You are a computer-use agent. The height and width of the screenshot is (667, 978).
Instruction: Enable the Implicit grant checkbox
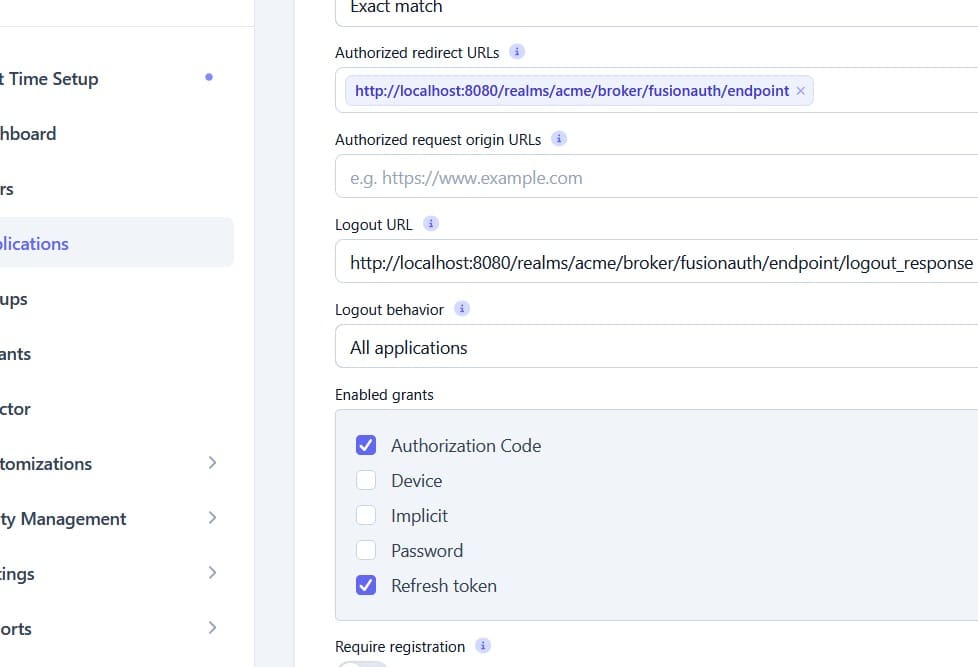coord(366,516)
